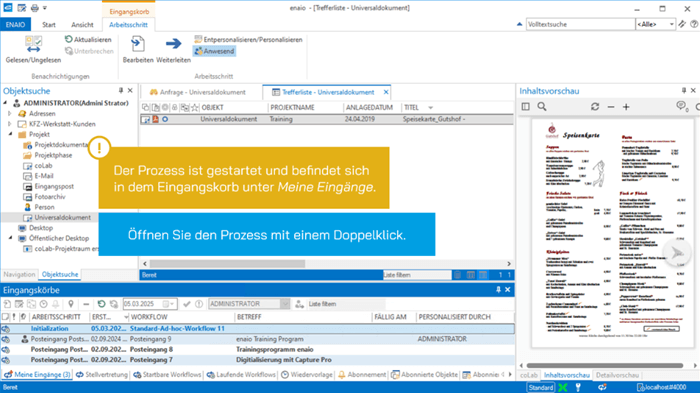The image size is (700, 393).
Task: Click Entpersonalisieren/Personalisieren in the ribbon
Action: pos(248,39)
